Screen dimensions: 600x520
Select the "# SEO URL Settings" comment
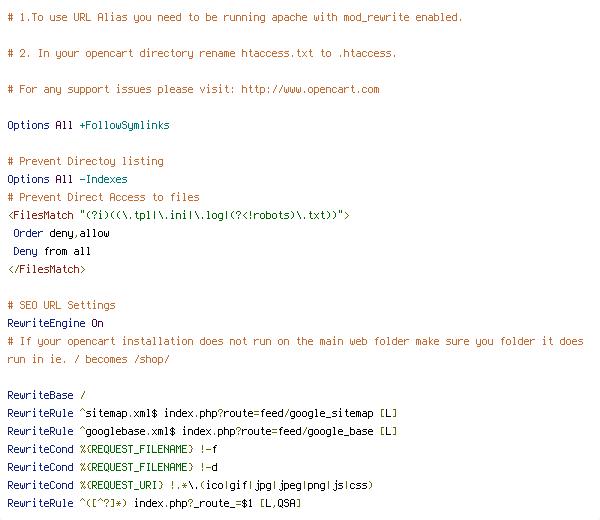(x=61, y=305)
